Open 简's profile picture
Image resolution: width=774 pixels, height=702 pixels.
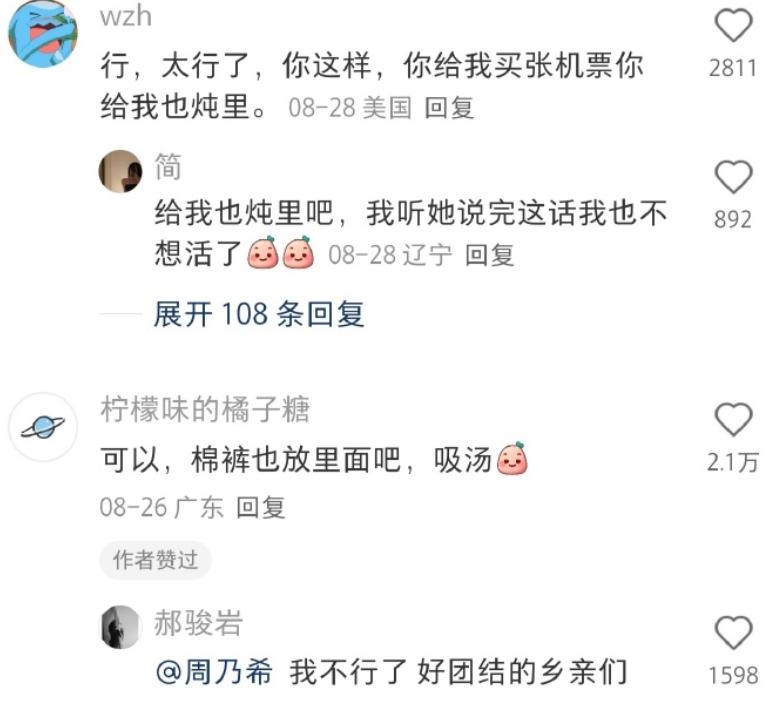click(x=120, y=171)
